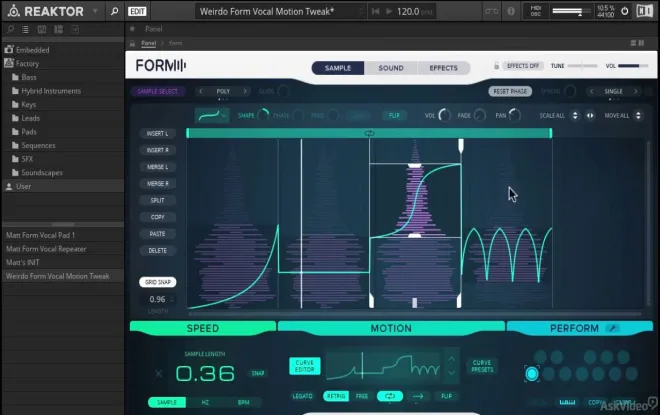
Task: Click the lock icon beside Panel breadcrumb
Action: tap(132, 43)
